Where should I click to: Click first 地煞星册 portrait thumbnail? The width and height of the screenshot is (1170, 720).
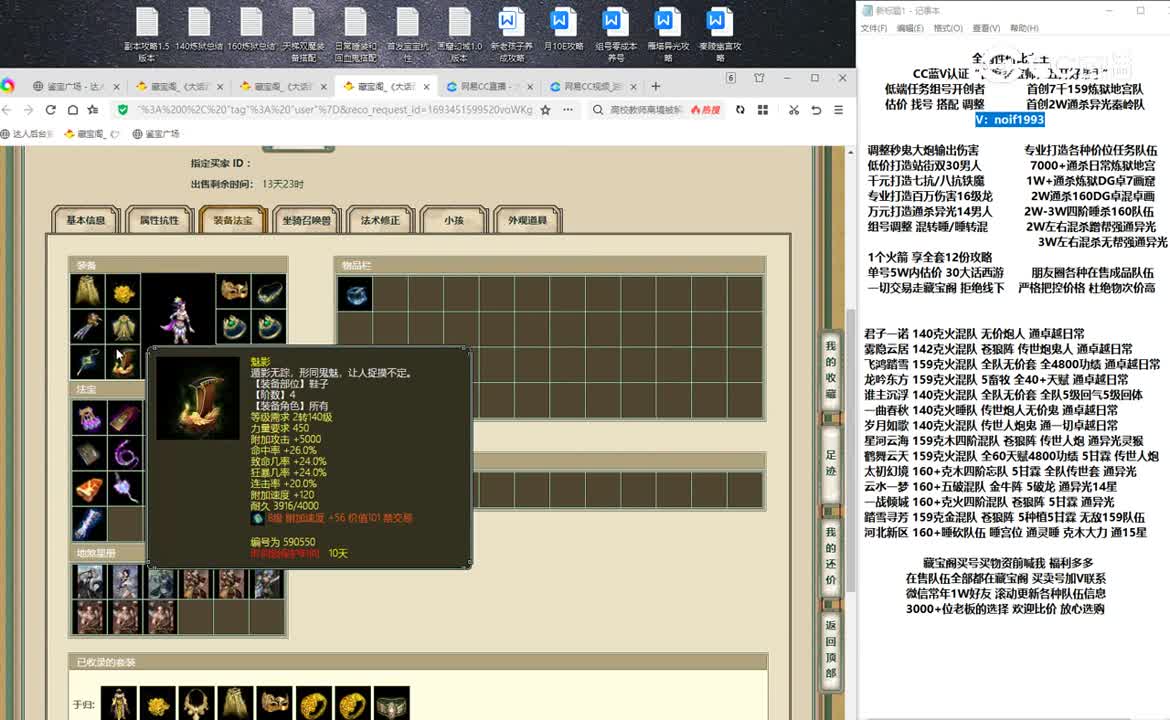click(89, 583)
